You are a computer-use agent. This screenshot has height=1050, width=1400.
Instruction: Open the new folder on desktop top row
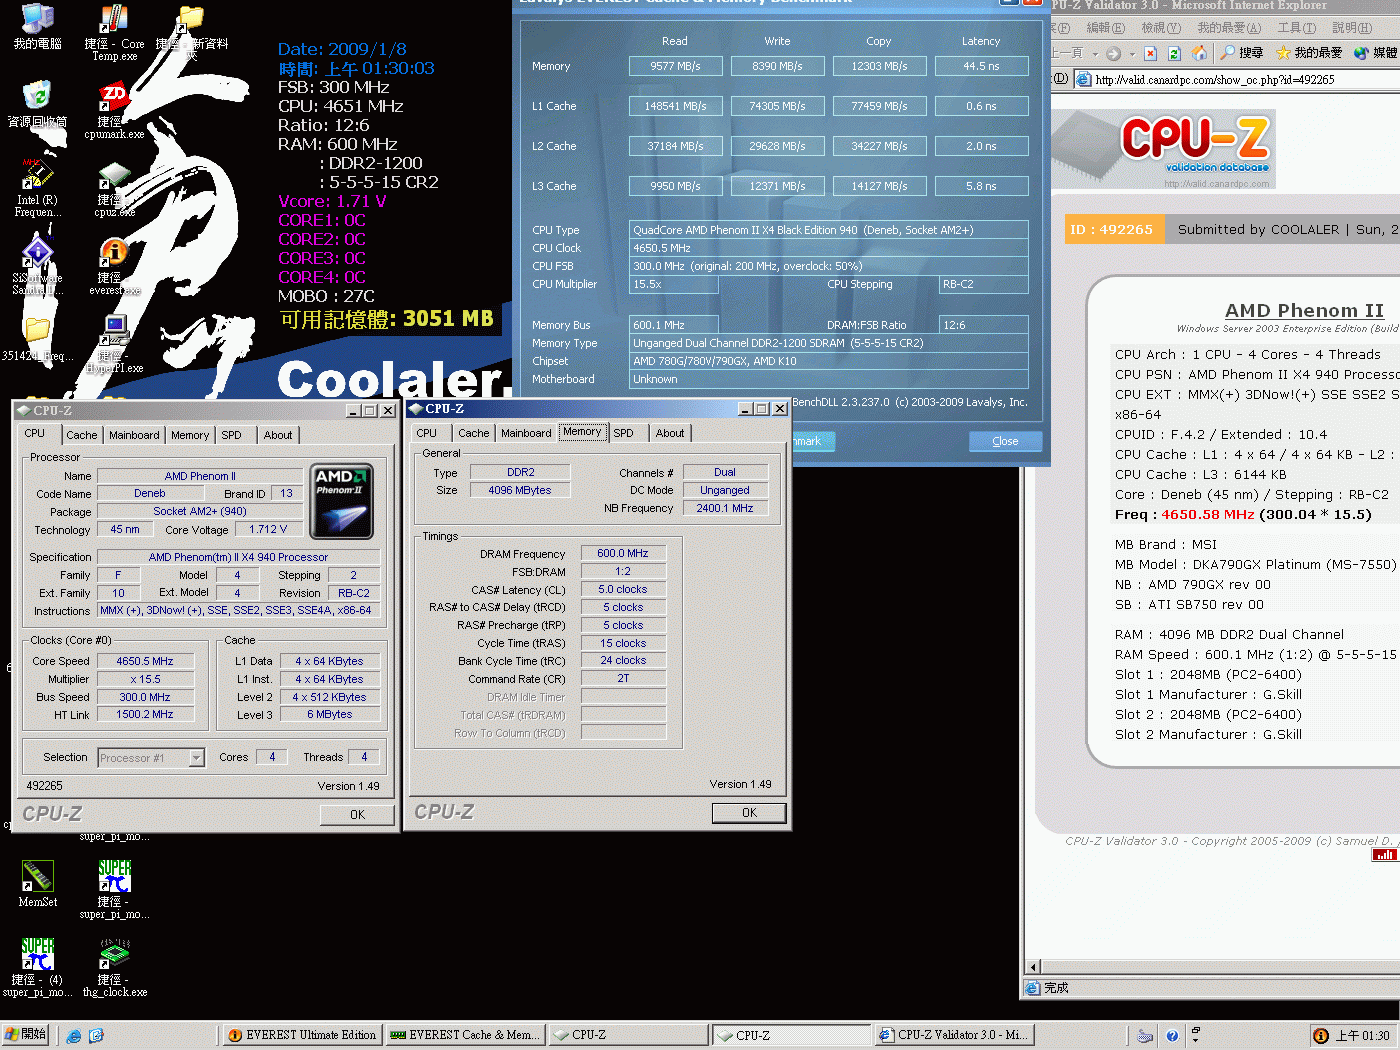[191, 30]
